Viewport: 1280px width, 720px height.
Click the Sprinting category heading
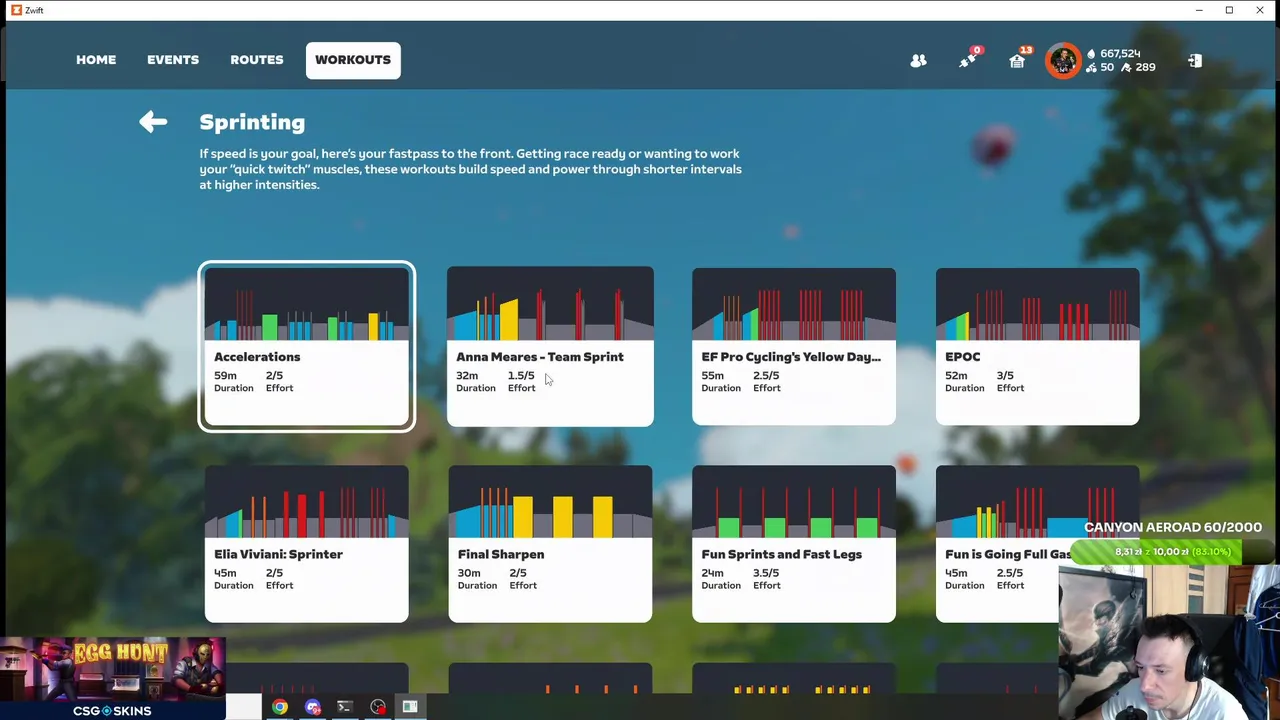tap(252, 122)
